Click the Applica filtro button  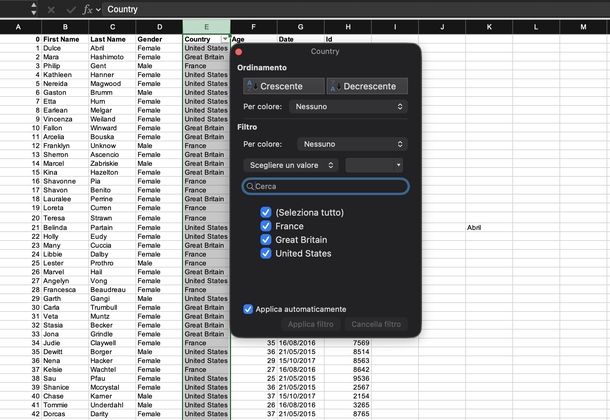(x=310, y=324)
